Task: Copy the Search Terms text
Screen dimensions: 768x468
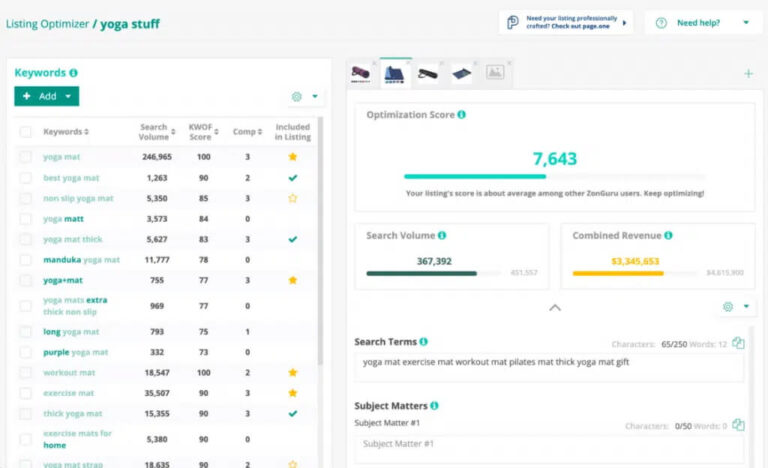Action: pos(738,344)
